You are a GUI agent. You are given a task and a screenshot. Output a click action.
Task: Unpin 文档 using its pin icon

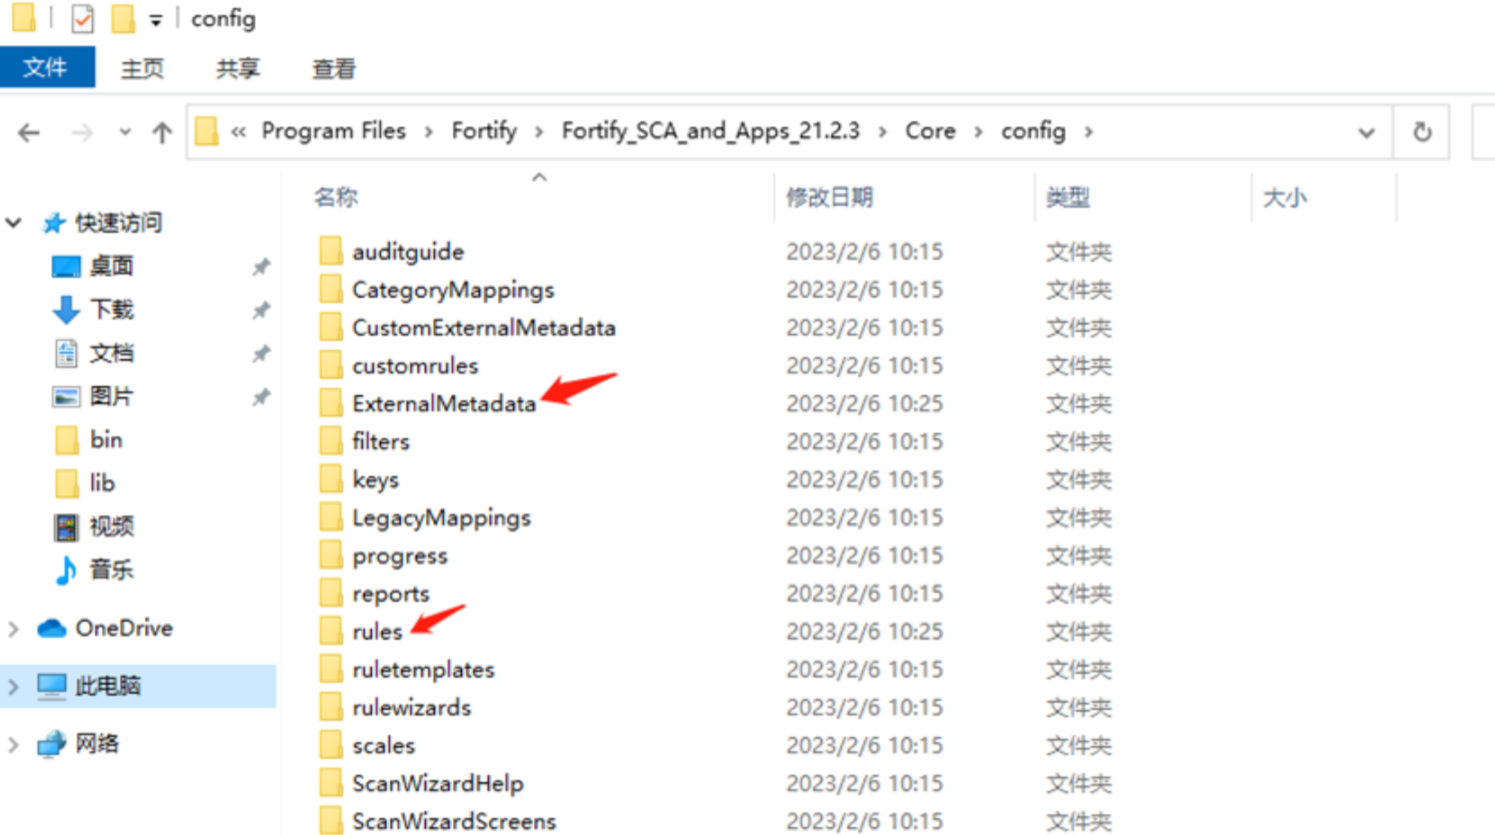(261, 353)
